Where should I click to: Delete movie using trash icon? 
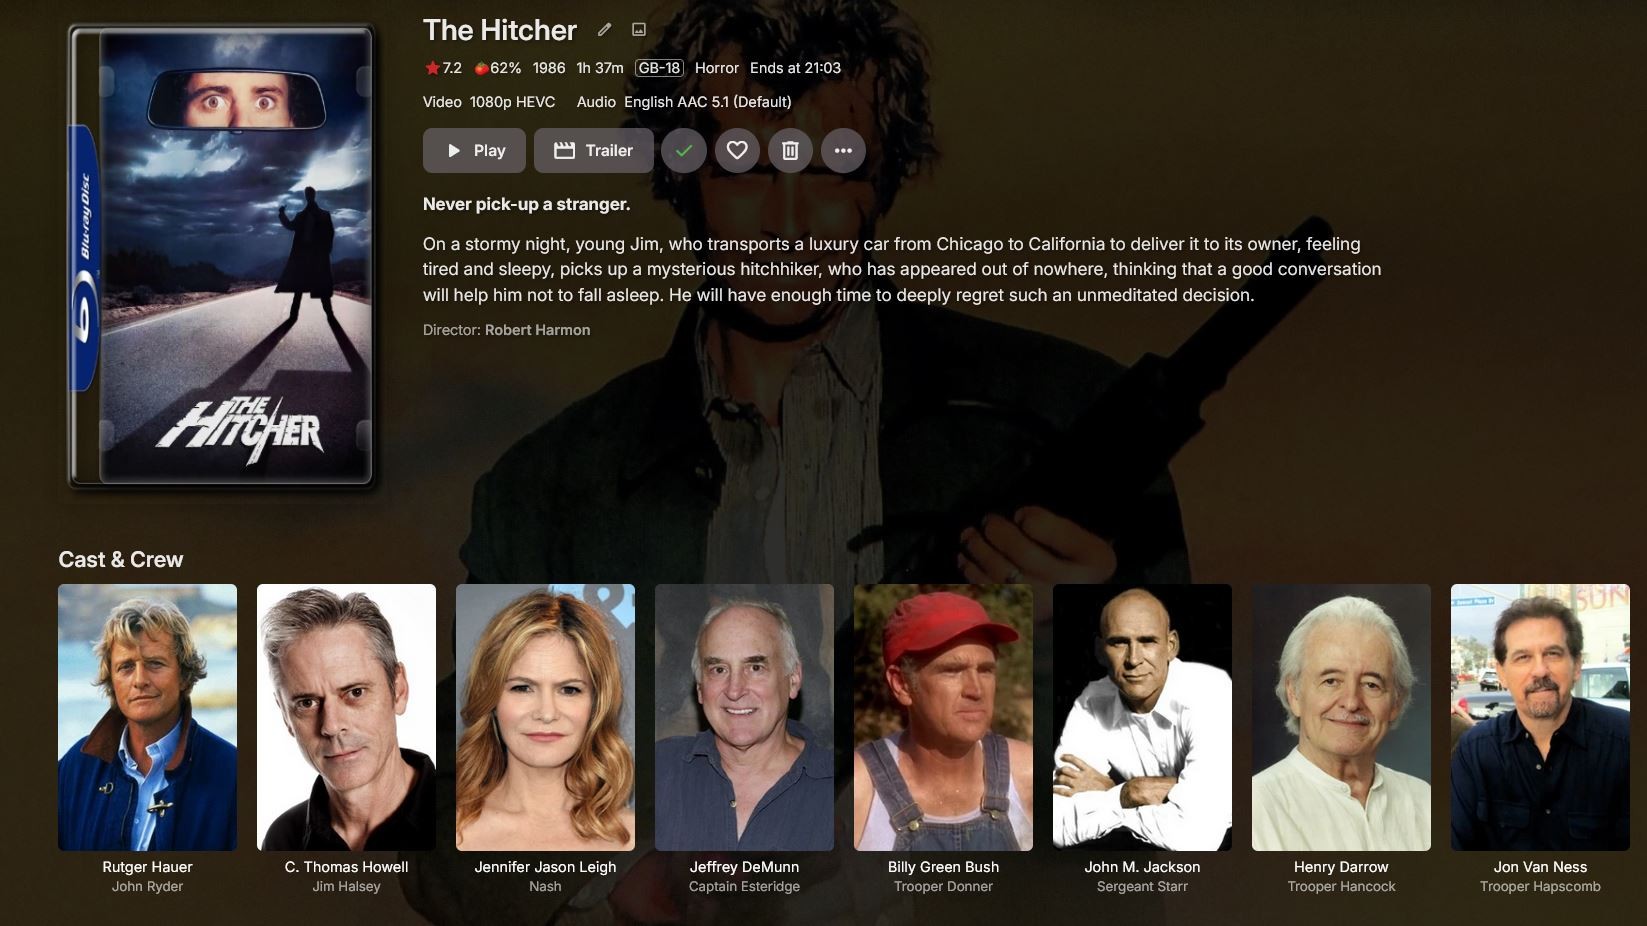[790, 150]
